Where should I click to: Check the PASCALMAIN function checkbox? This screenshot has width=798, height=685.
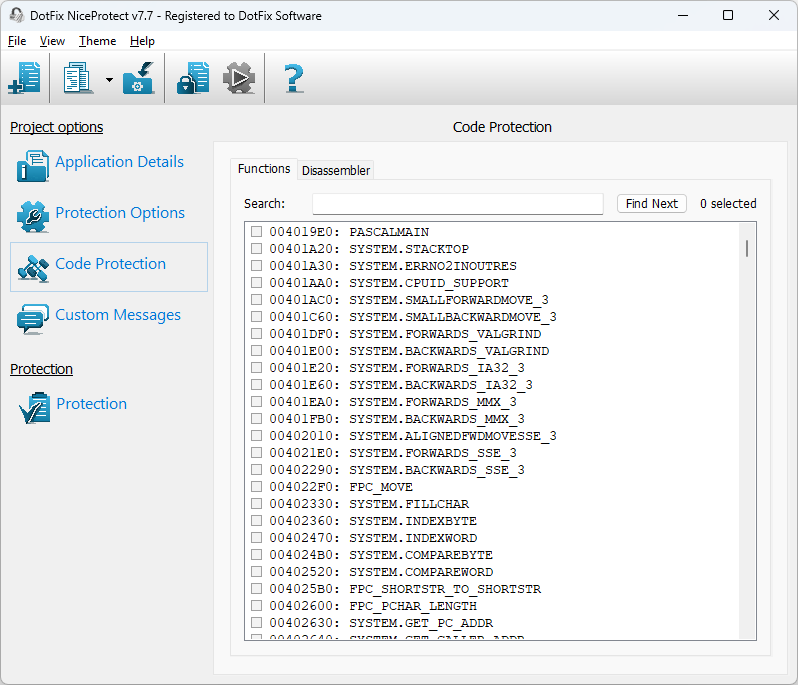pyautogui.click(x=256, y=232)
